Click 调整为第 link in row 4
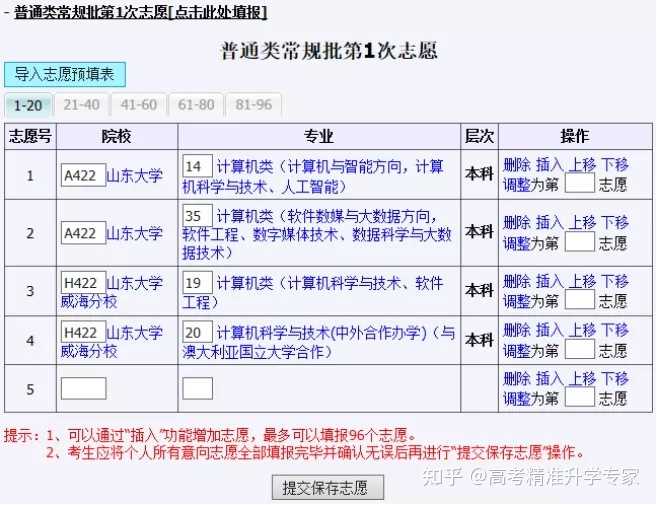 [x=531, y=350]
